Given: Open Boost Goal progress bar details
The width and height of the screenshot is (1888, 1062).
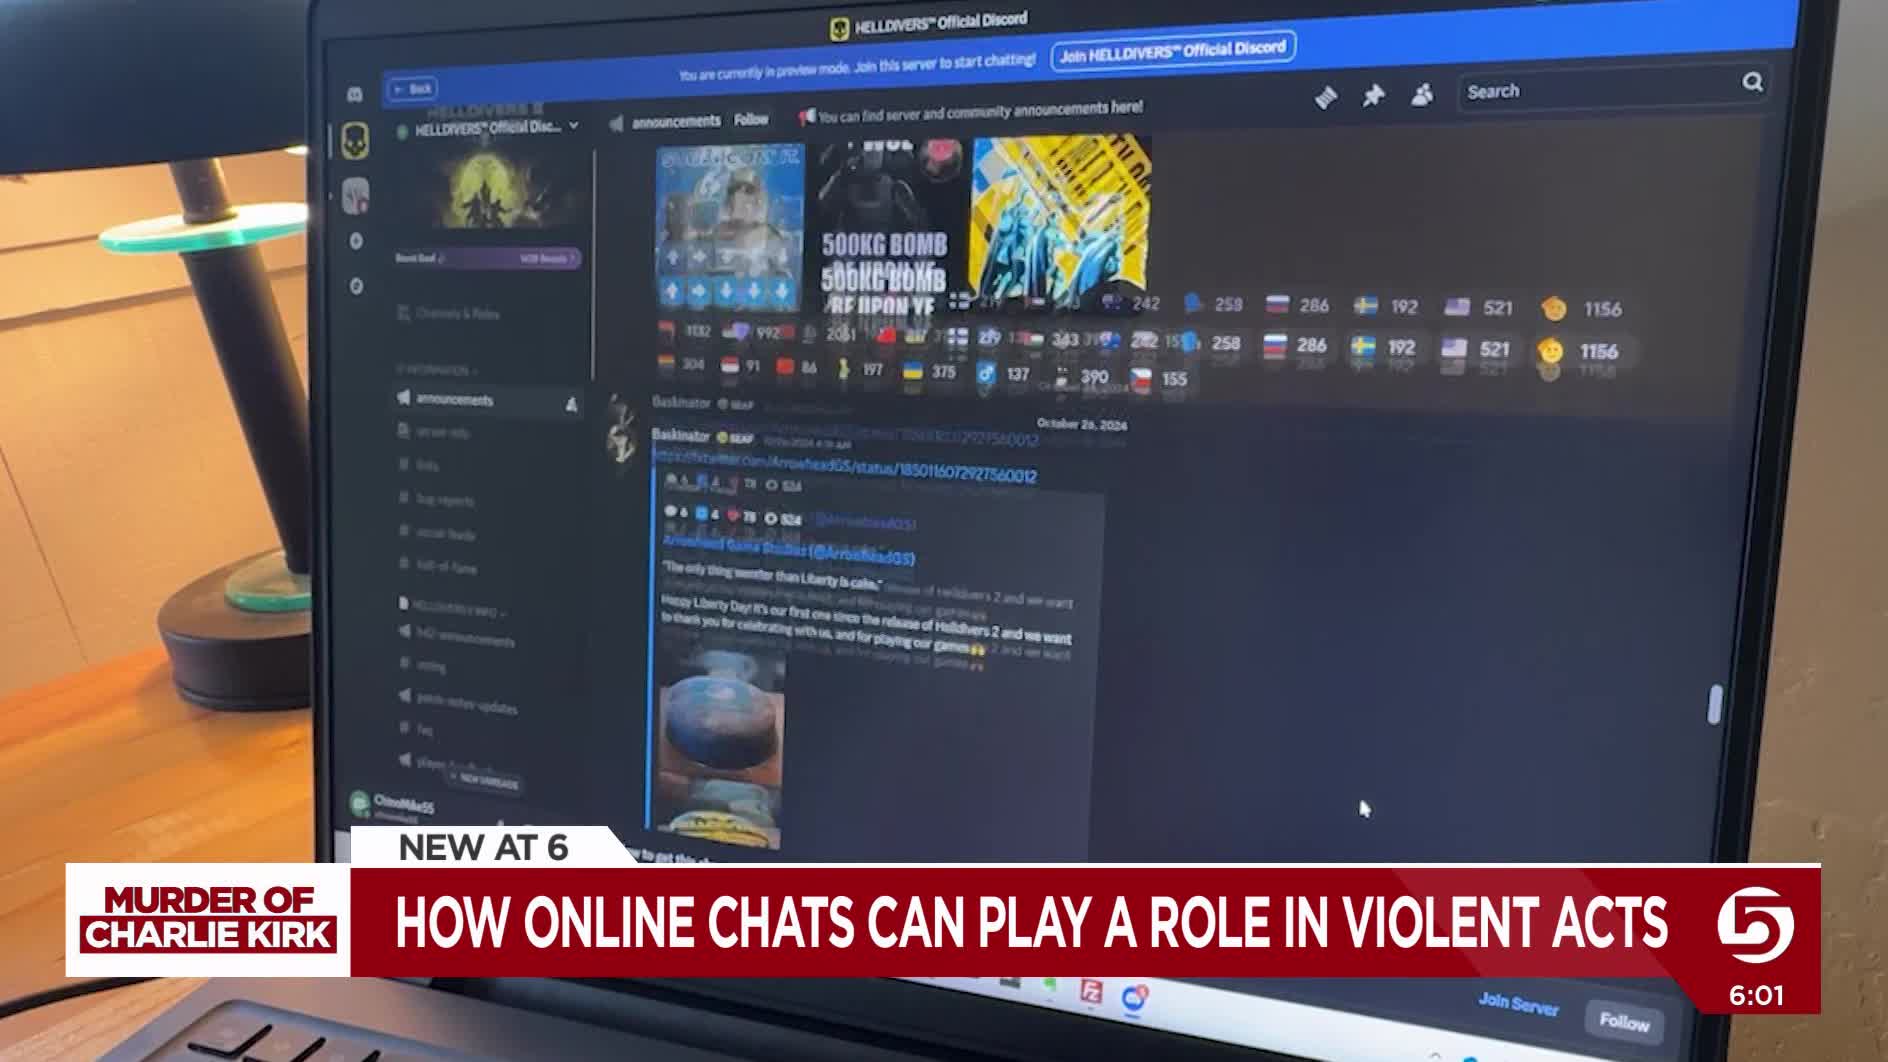Looking at the screenshot, I should pyautogui.click(x=486, y=258).
